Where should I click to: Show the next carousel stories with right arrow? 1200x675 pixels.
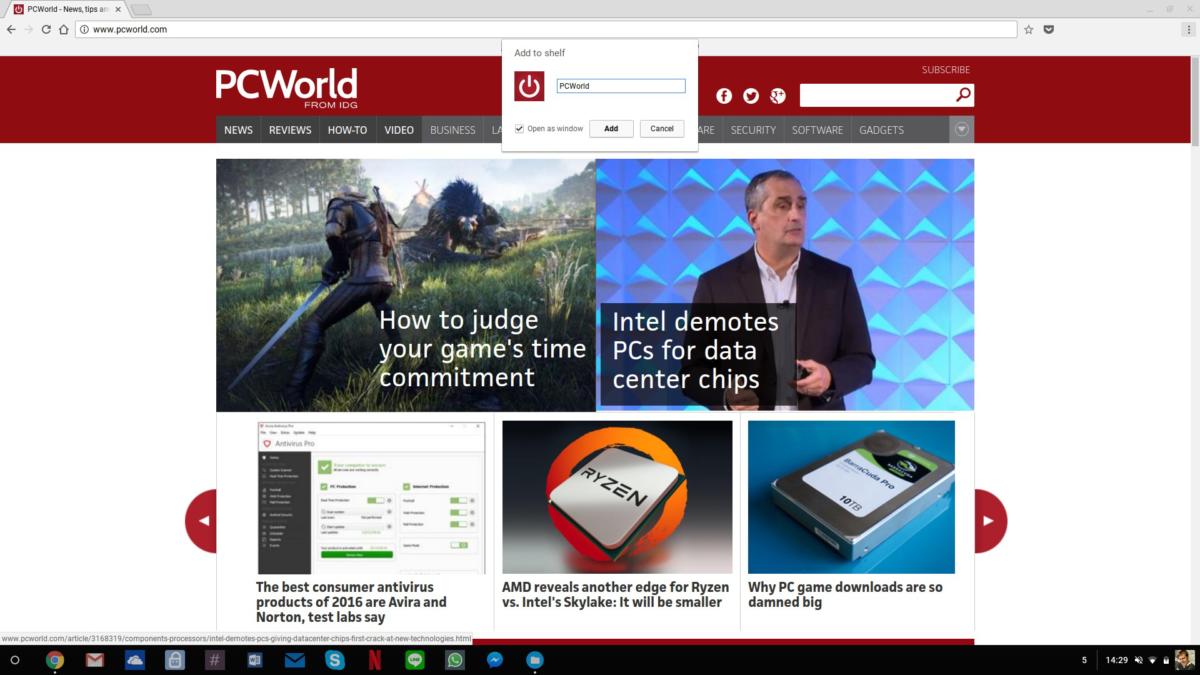point(990,521)
